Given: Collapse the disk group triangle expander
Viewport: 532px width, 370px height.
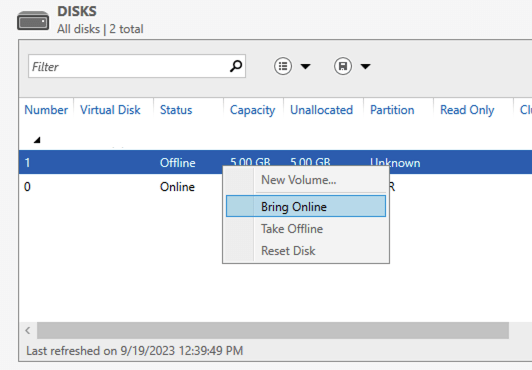Looking at the screenshot, I should pyautogui.click(x=37, y=139).
